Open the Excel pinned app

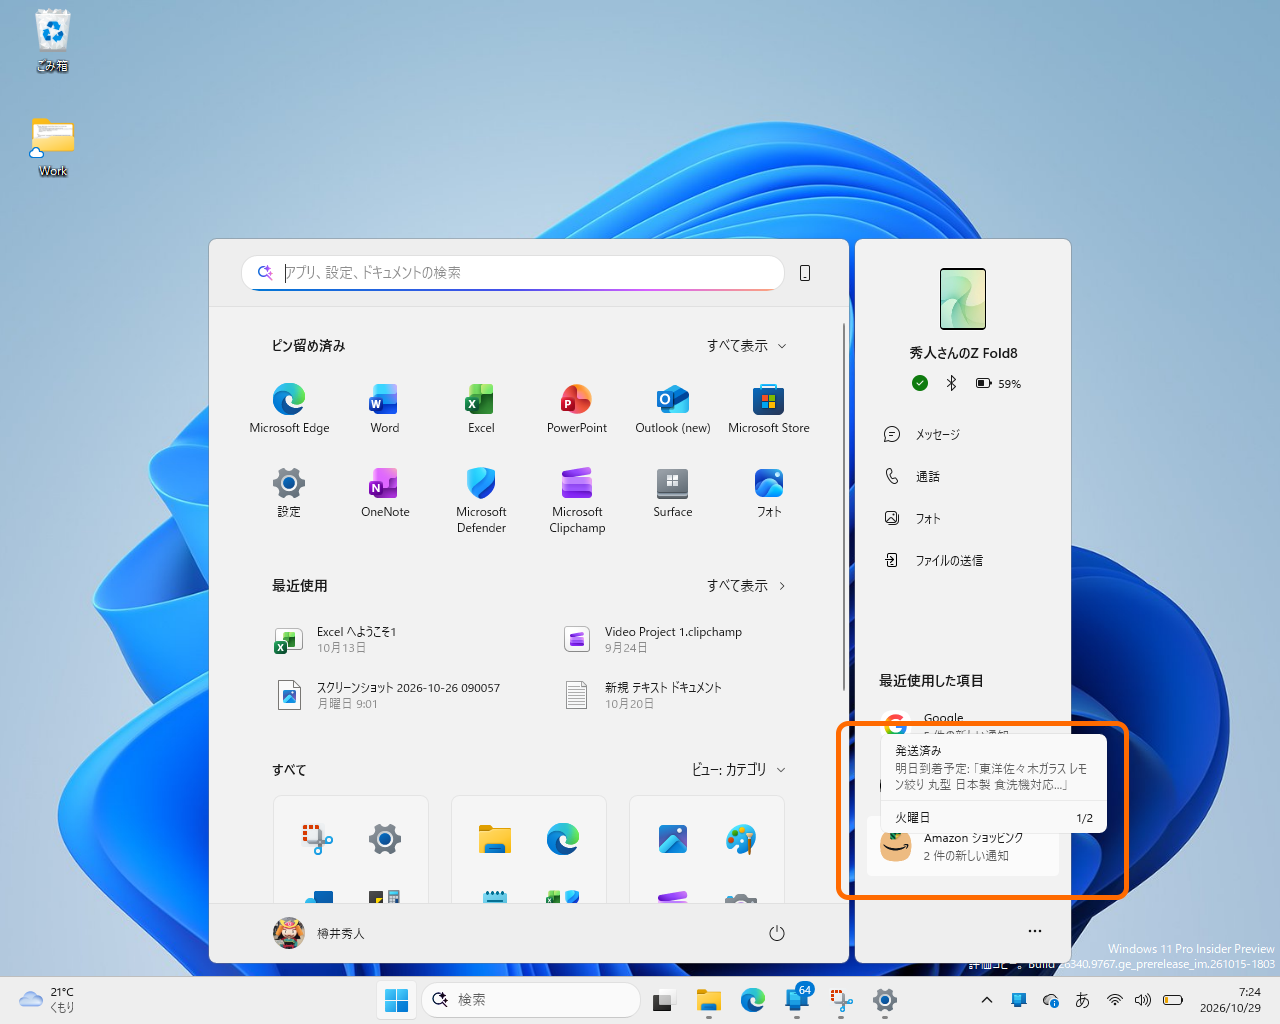coord(481,408)
